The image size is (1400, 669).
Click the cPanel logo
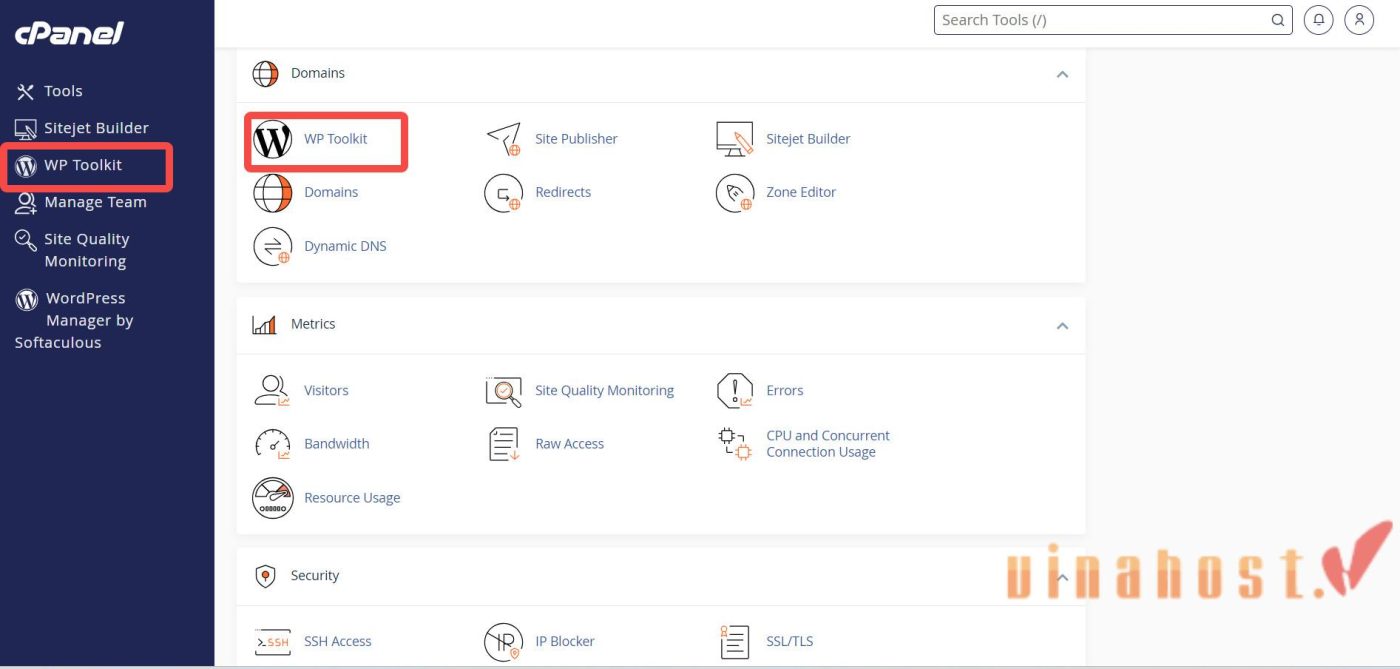pos(69,33)
